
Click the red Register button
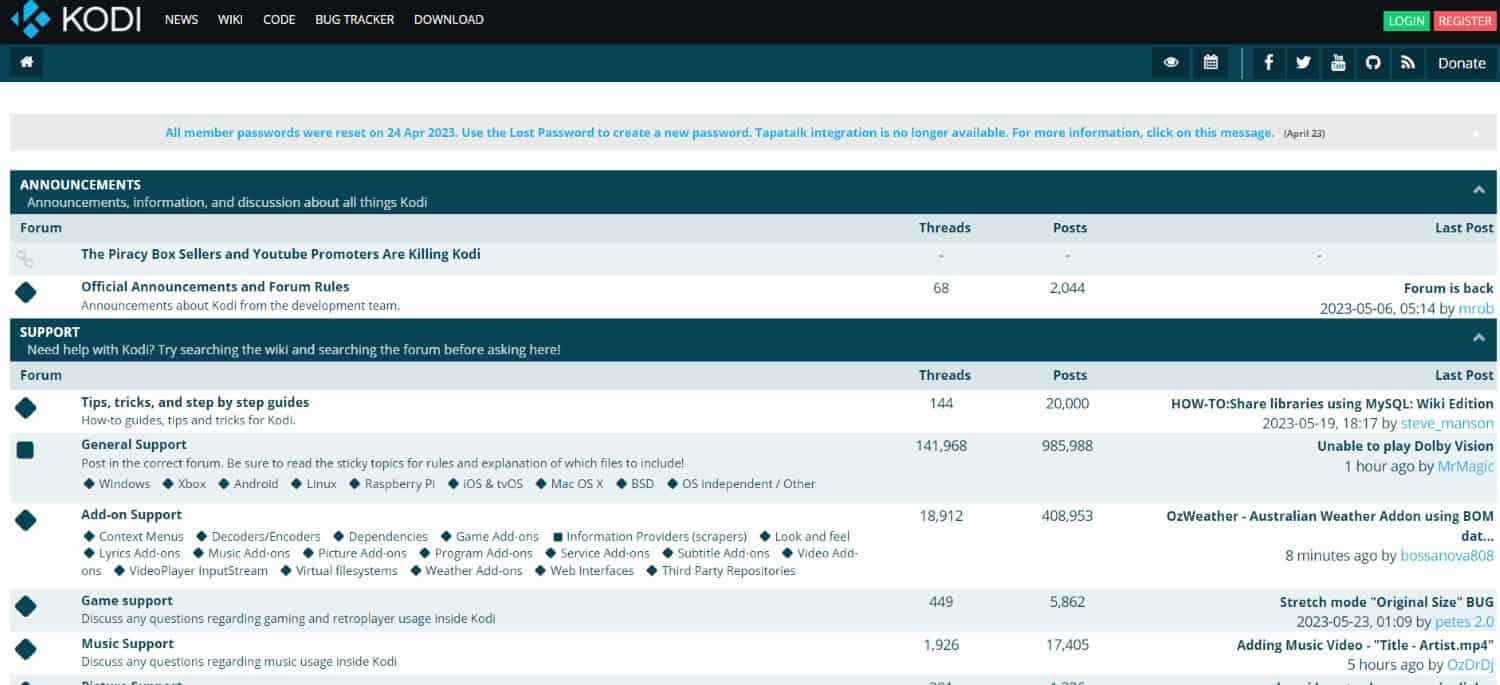[x=1464, y=21]
